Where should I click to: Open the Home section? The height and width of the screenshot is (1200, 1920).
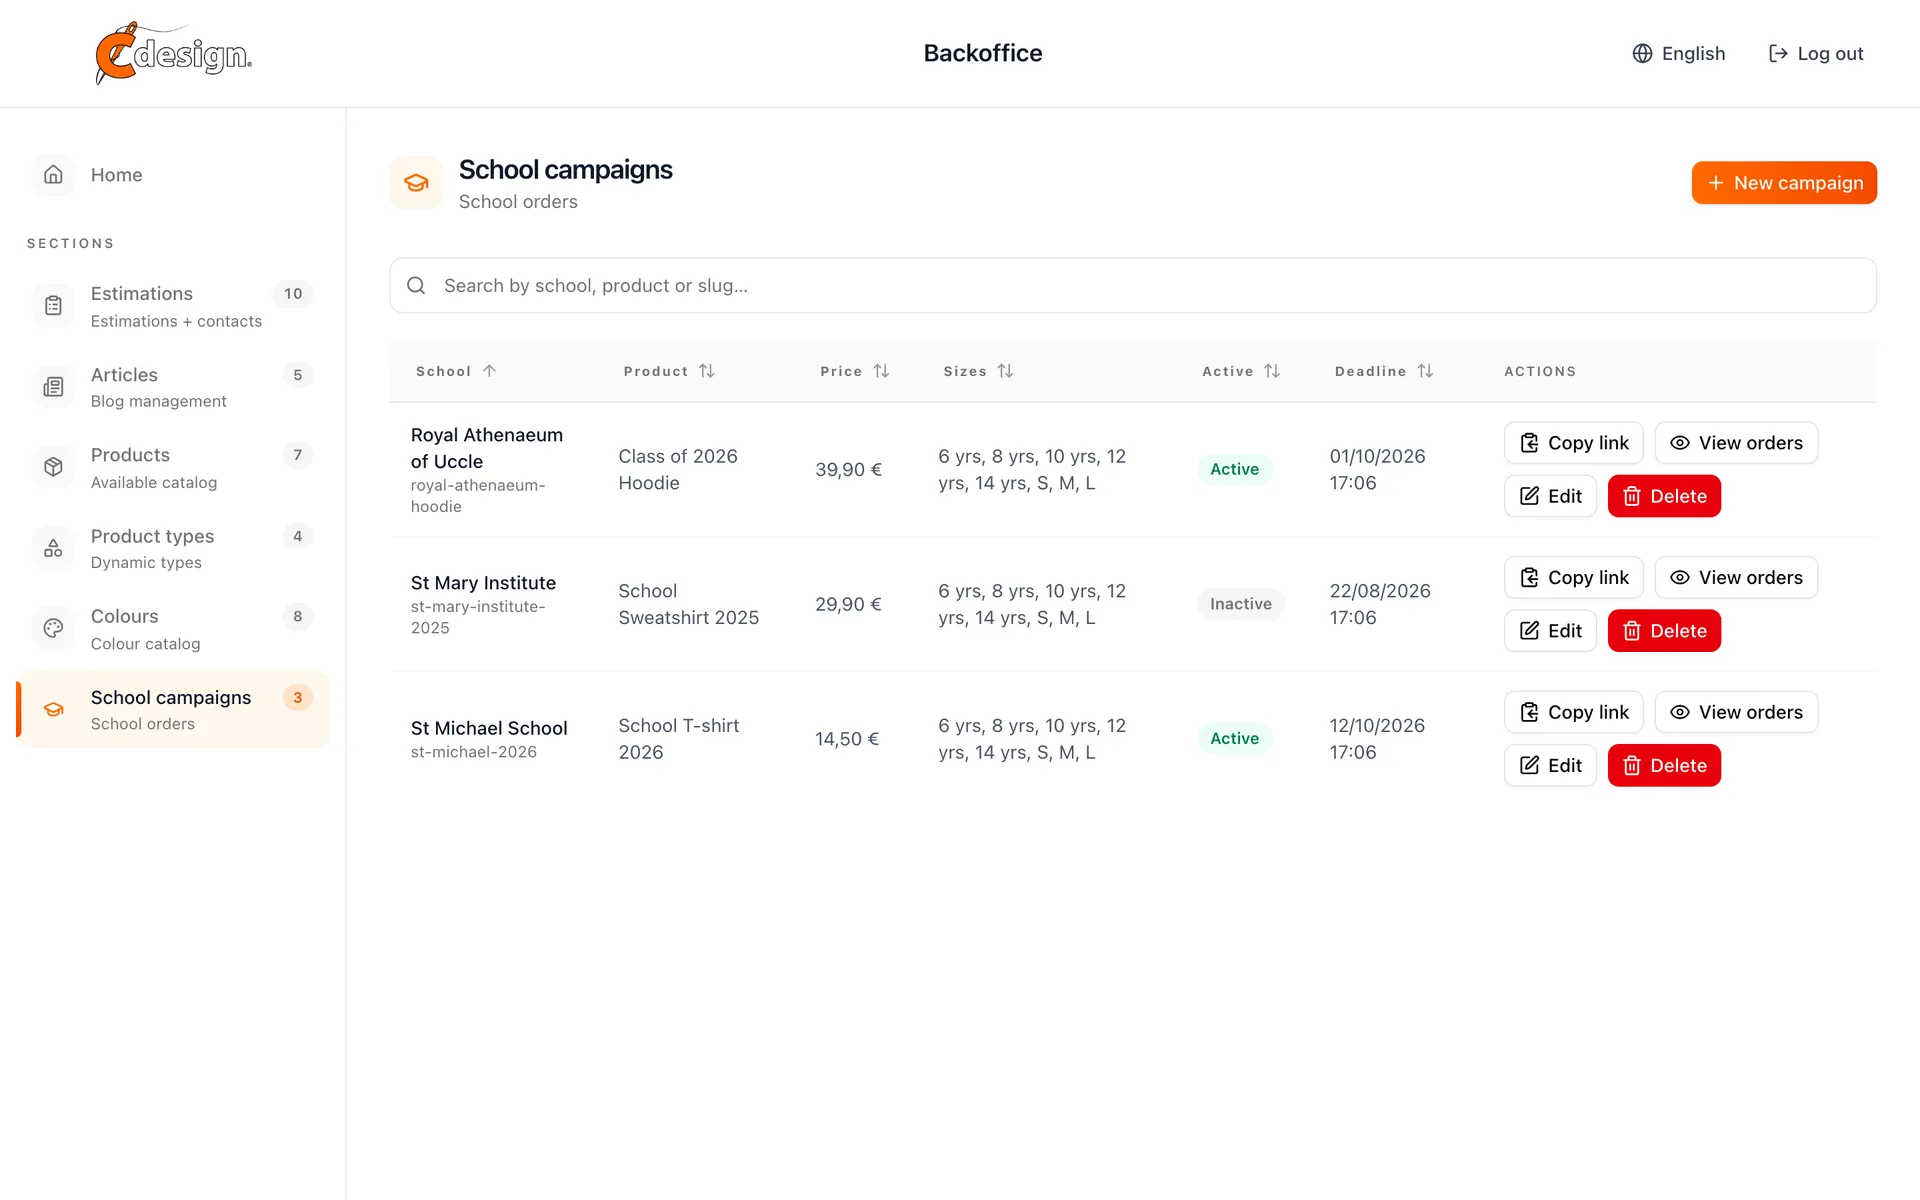(x=172, y=174)
